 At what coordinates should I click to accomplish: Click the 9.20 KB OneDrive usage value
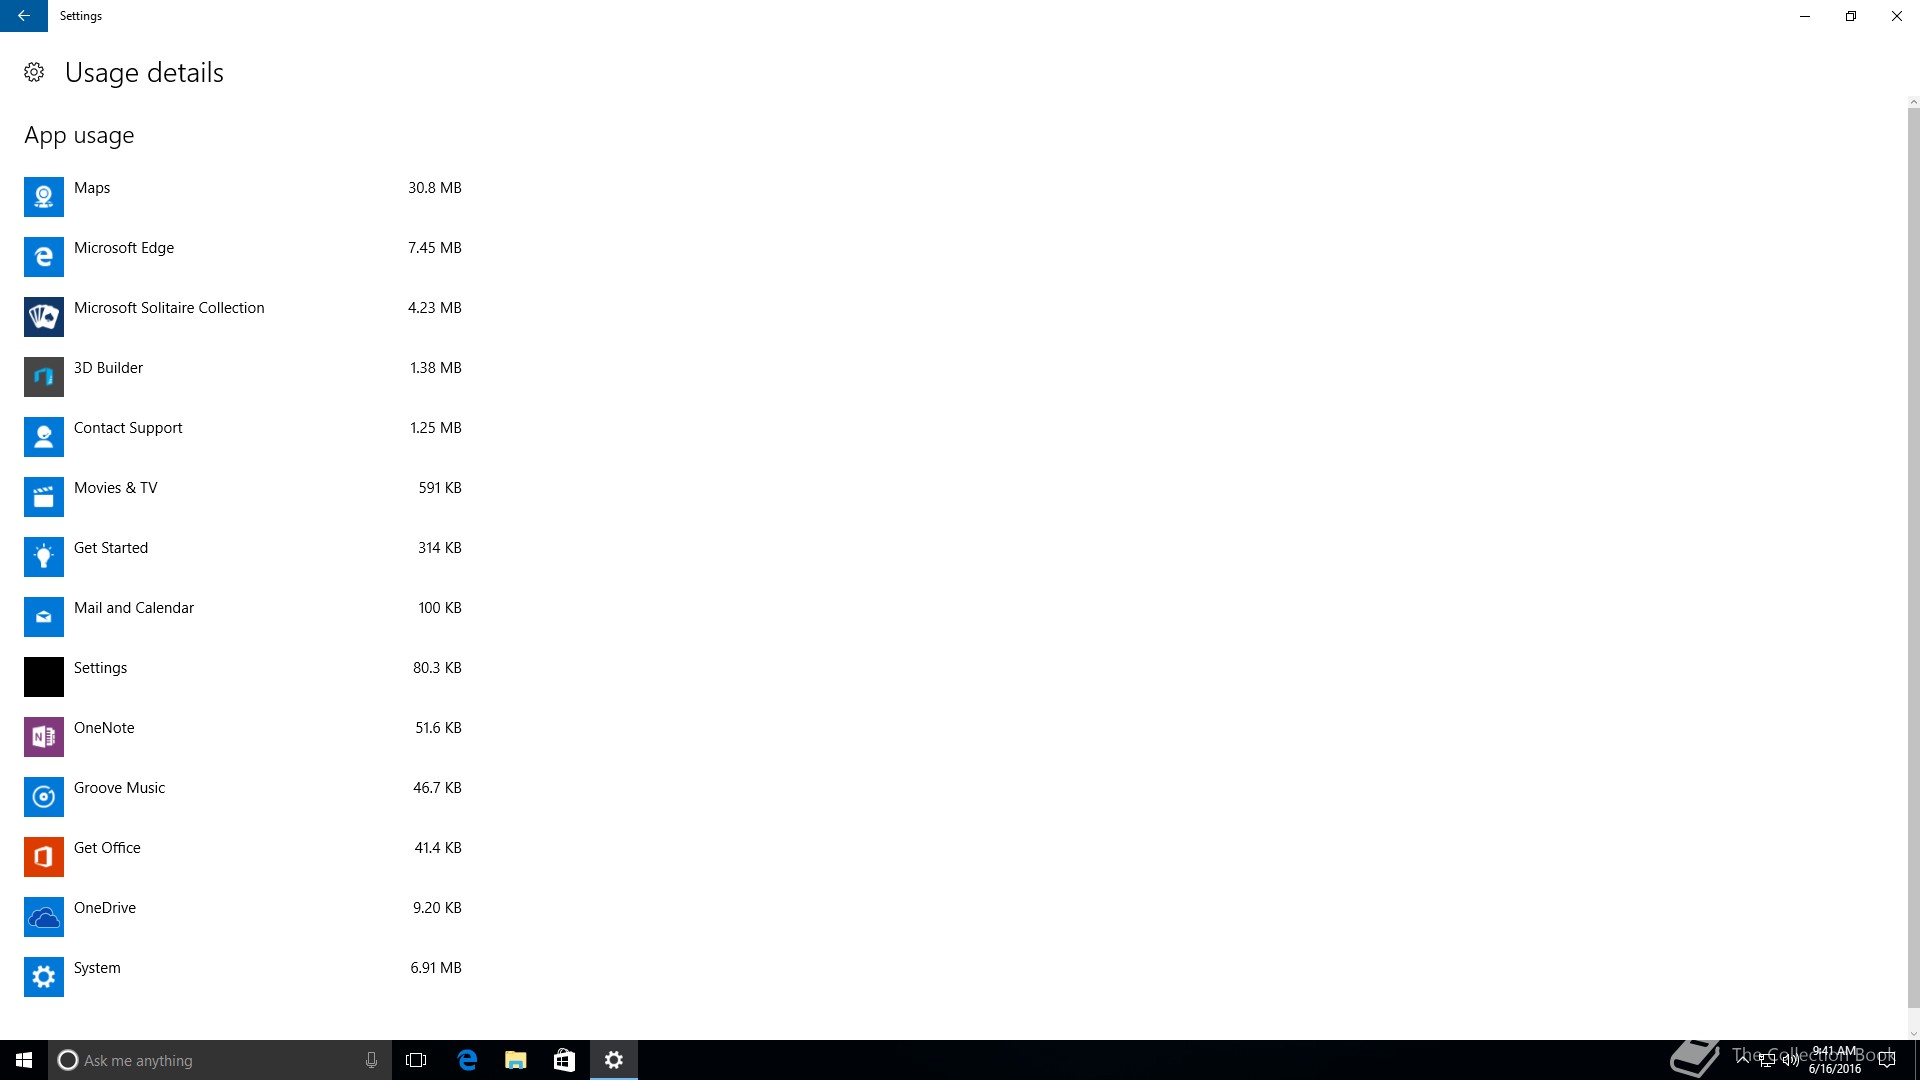[x=437, y=908]
